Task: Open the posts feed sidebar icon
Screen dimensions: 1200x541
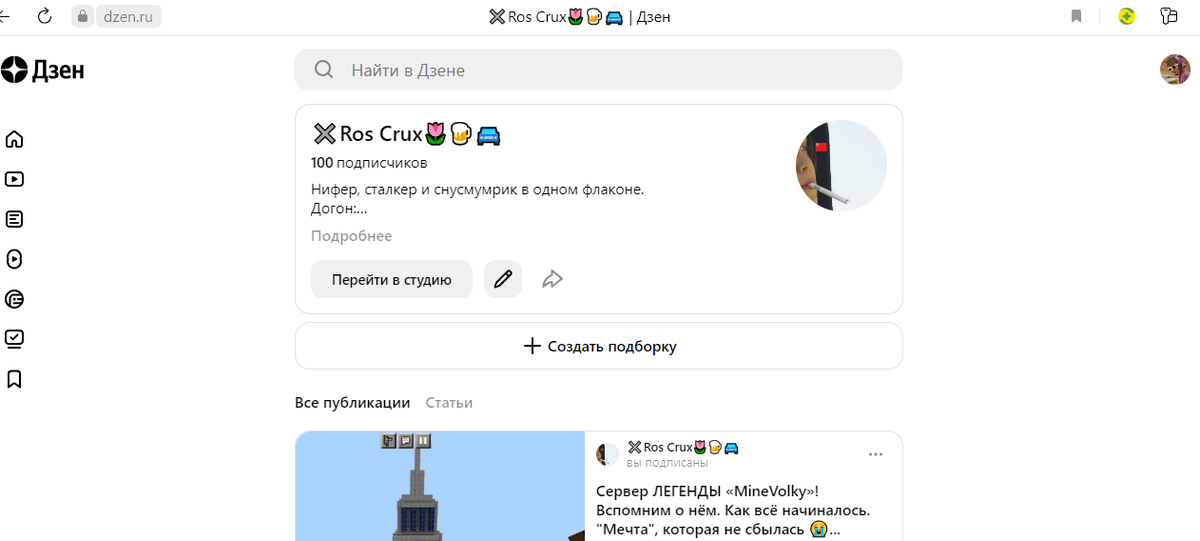Action: tap(14, 299)
